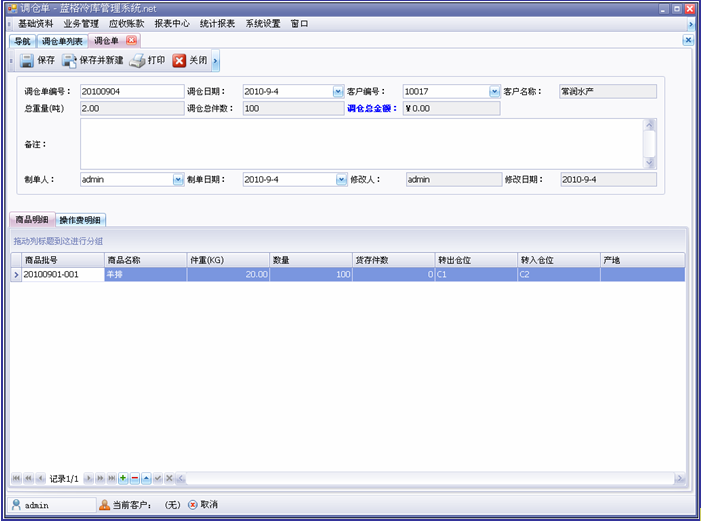The image size is (701, 521).
Task: Click the grid horizontal scrollbar right arrow
Action: tap(680, 479)
